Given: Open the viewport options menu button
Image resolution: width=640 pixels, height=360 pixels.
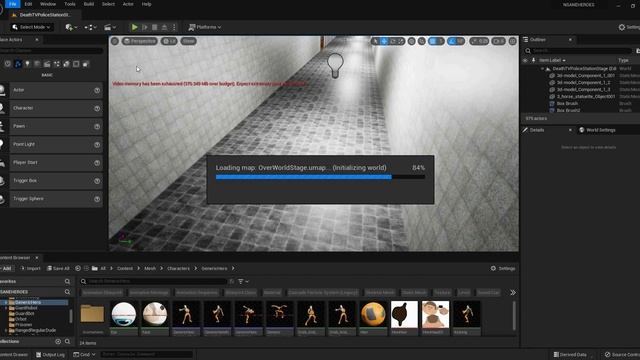Looking at the screenshot, I should [x=115, y=41].
